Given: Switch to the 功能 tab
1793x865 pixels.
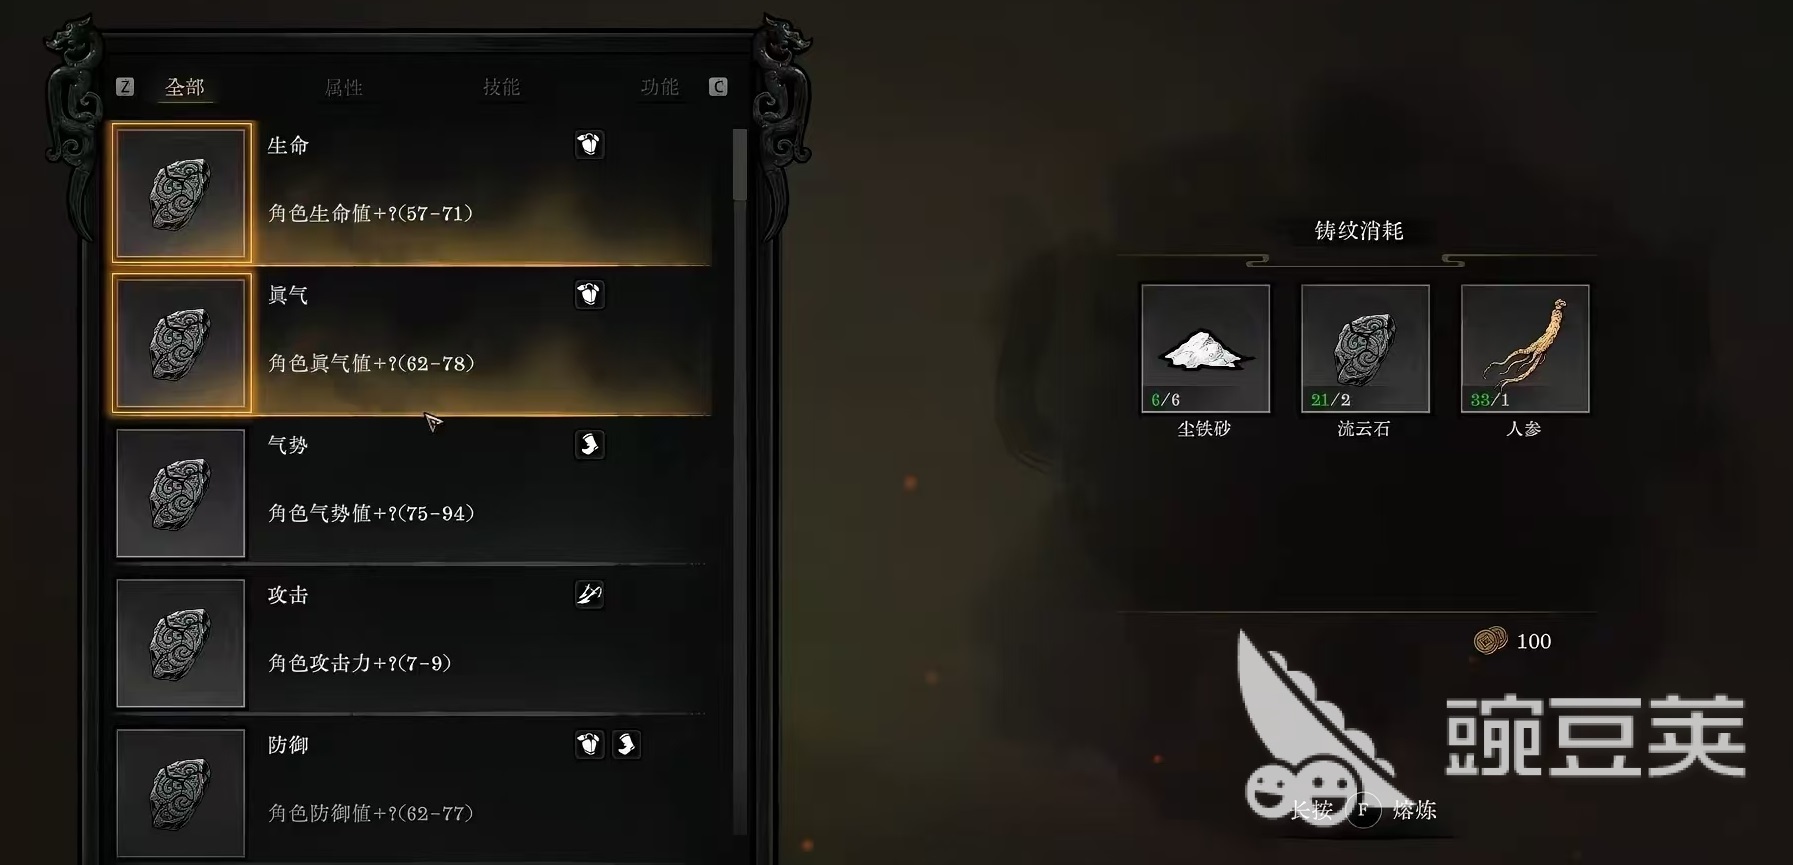Looking at the screenshot, I should 659,88.
